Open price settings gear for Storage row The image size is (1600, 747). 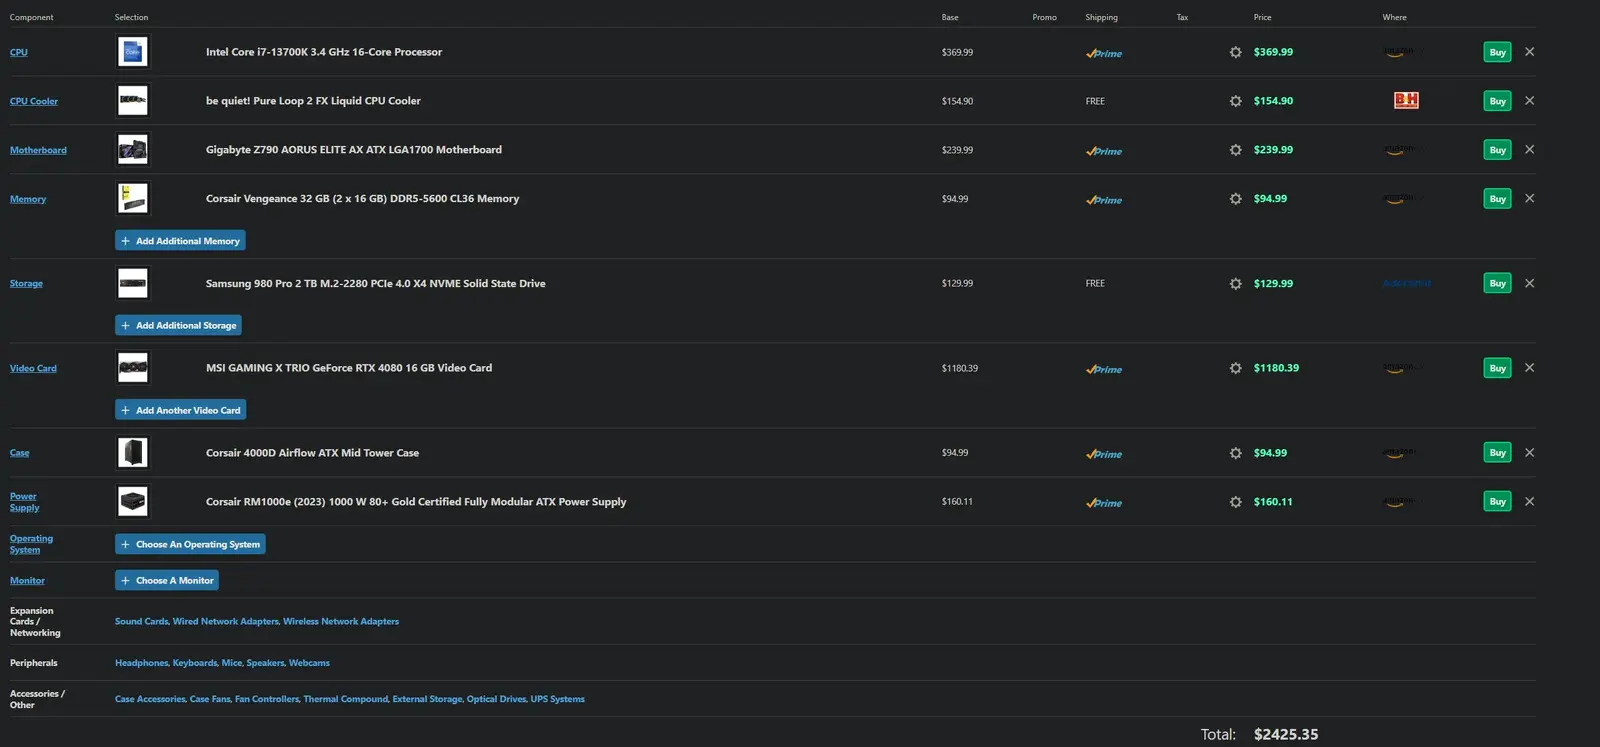point(1235,284)
